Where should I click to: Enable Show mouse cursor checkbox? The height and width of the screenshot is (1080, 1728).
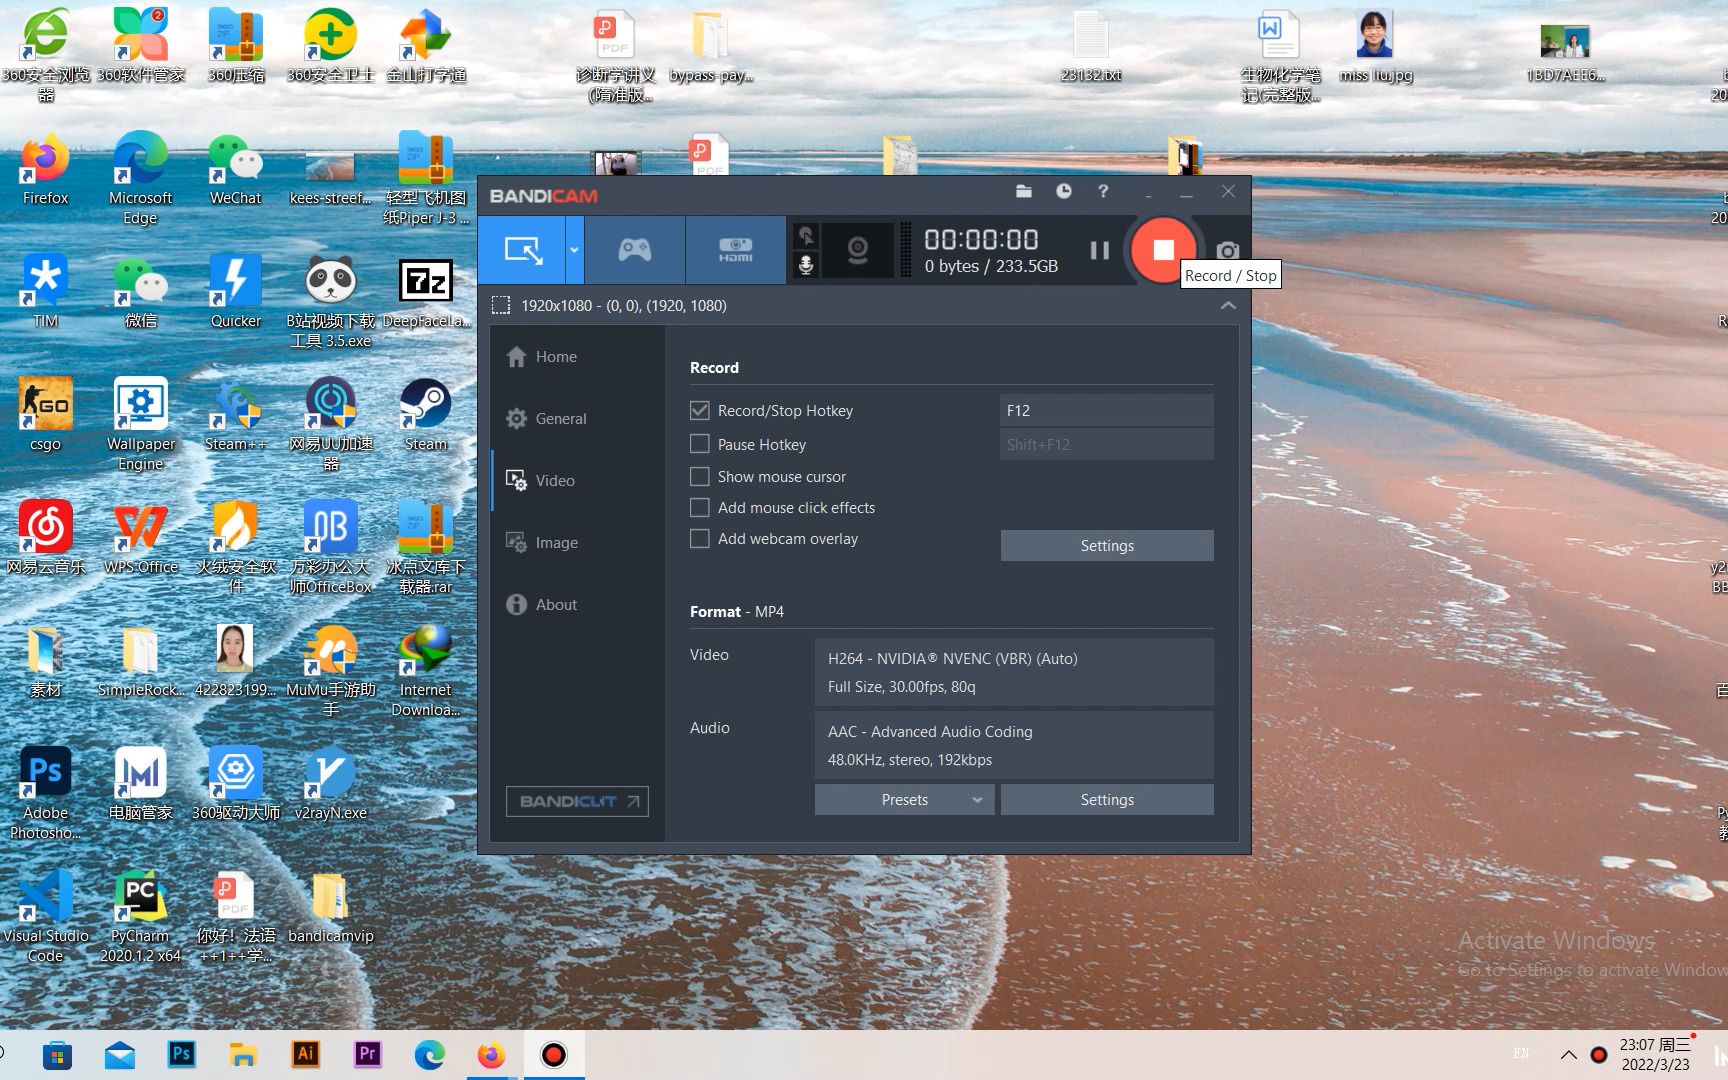click(700, 476)
